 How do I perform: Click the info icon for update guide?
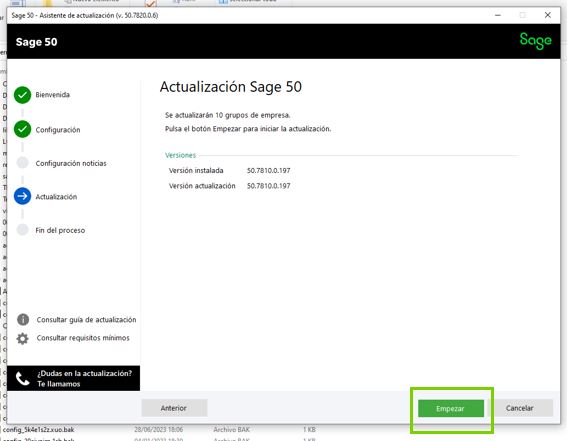(x=23, y=320)
